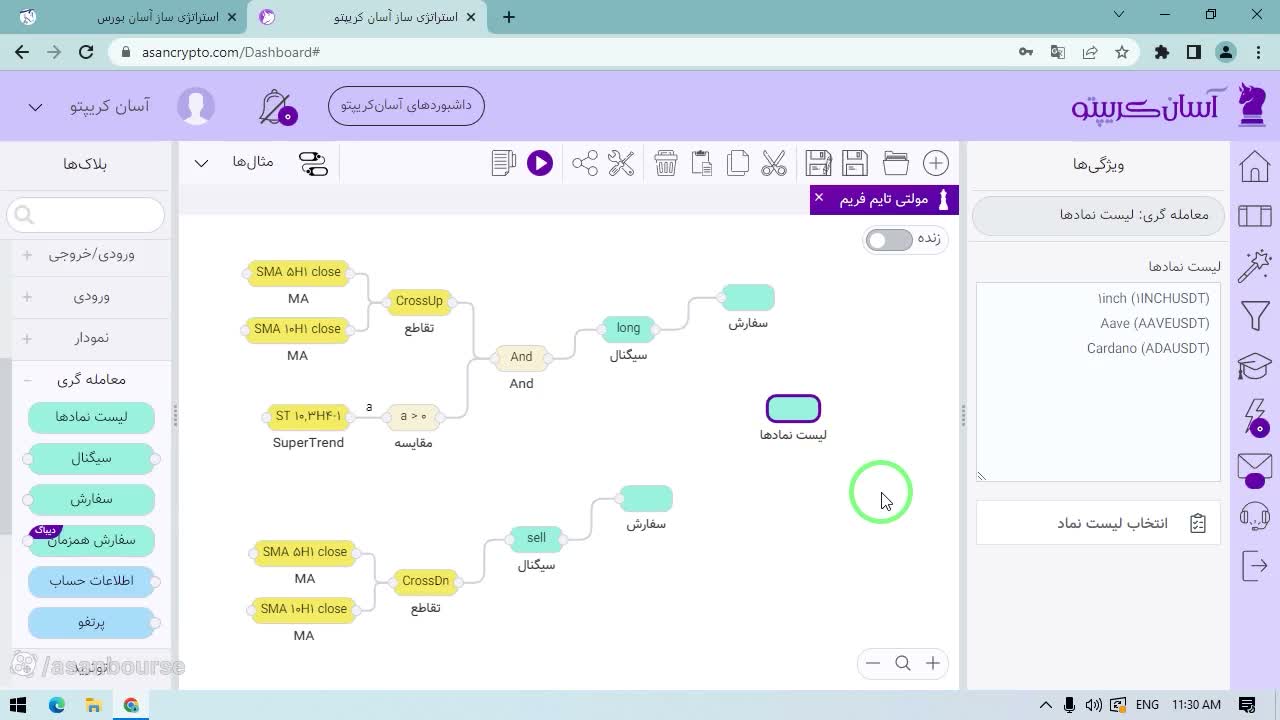1280x720 pixels.
Task: Open the folder icon in toolbar
Action: coord(896,163)
